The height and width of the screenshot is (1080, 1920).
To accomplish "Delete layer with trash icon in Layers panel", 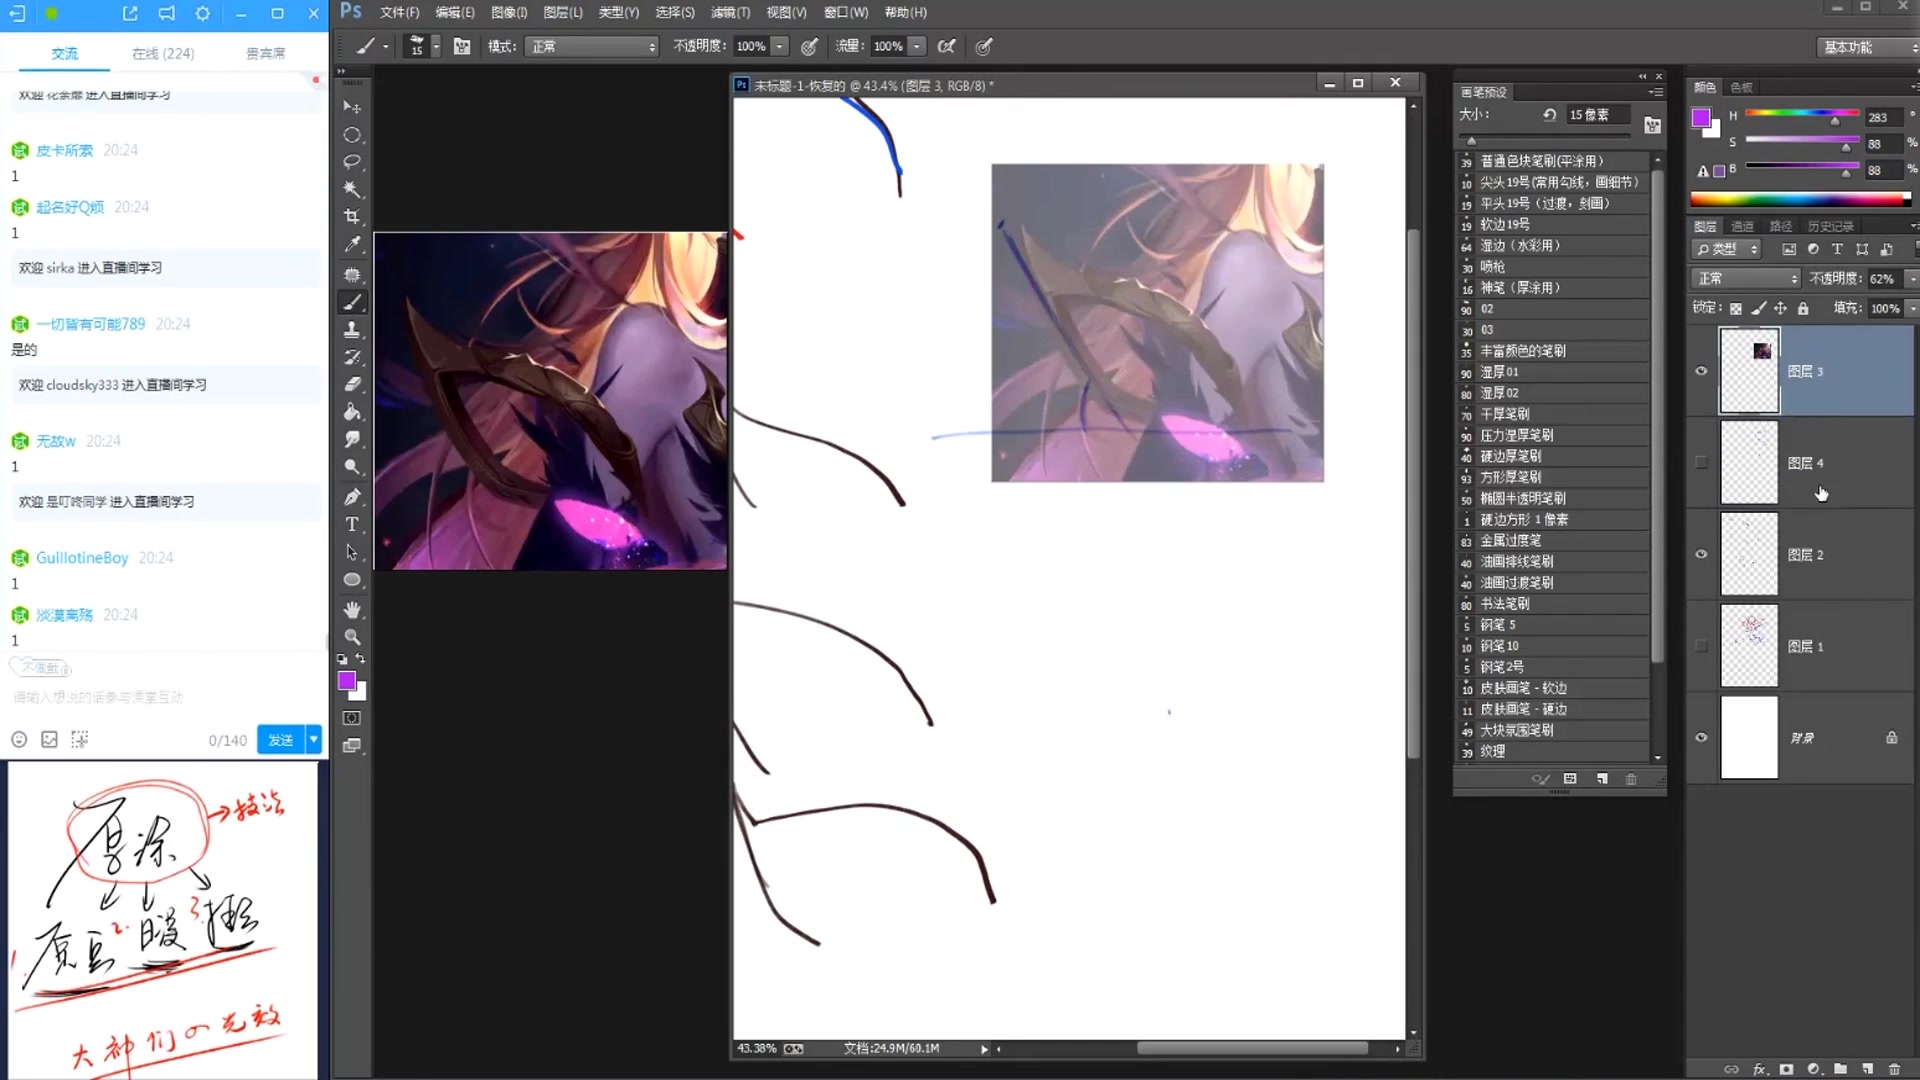I will [x=1894, y=1069].
